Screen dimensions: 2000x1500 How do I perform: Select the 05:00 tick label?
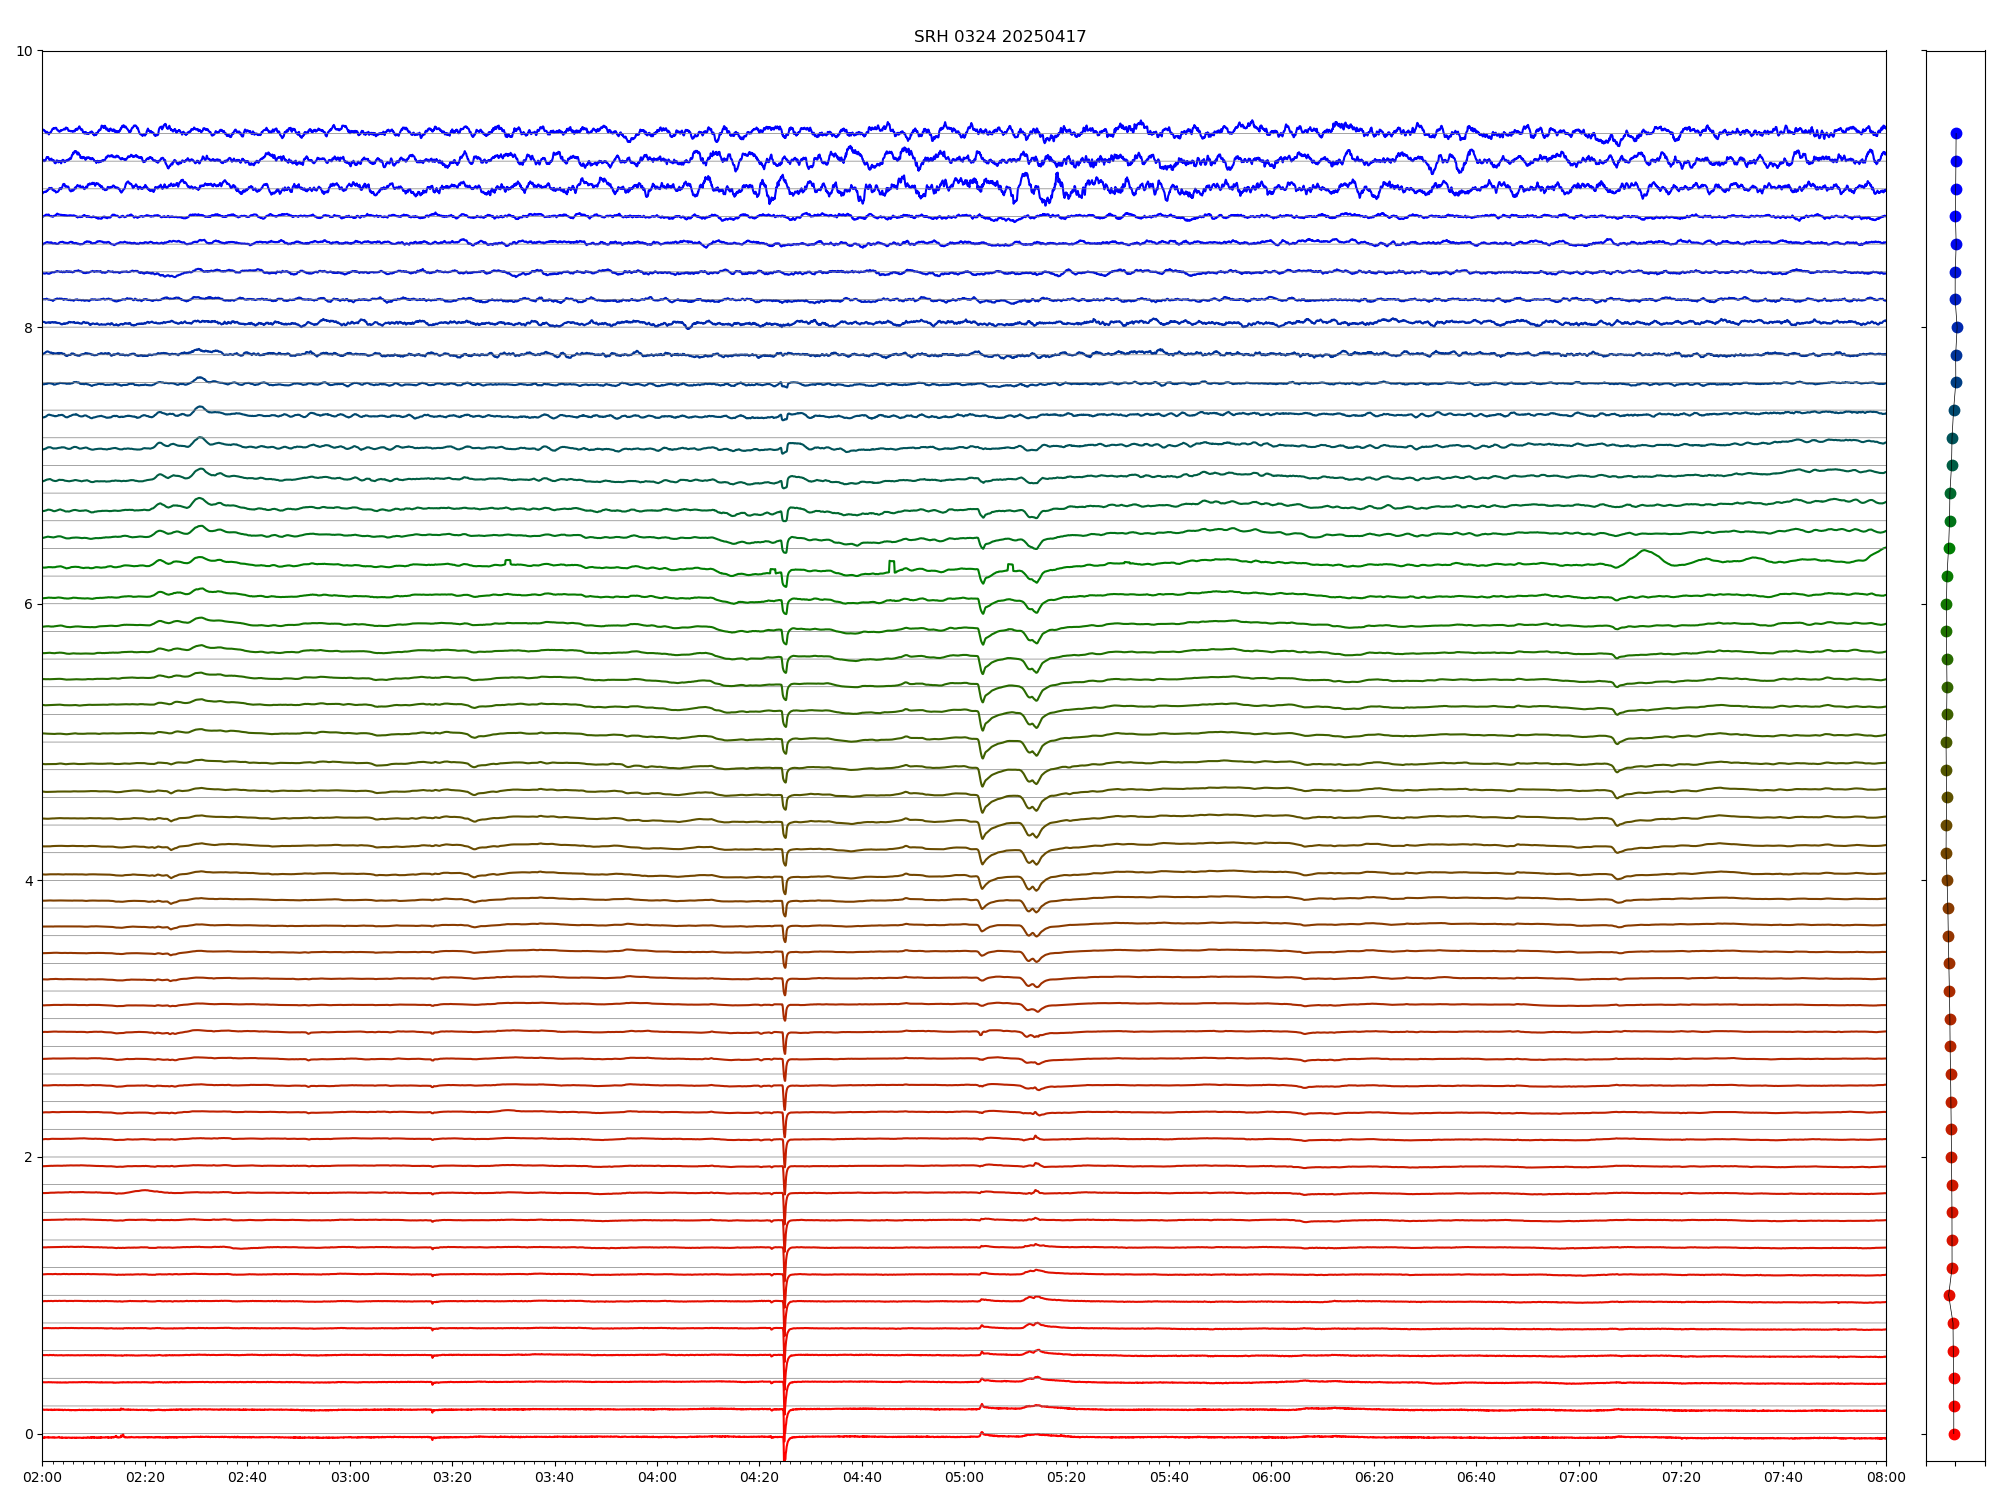964,1477
